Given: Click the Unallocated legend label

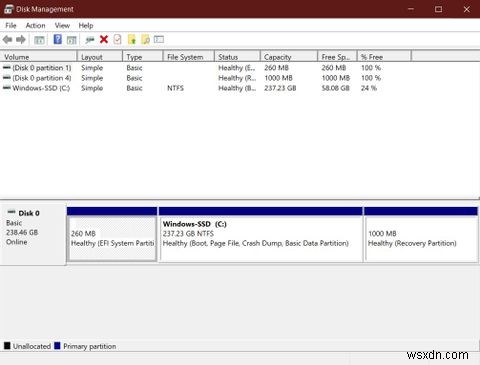Looking at the screenshot, I should 32,346.
